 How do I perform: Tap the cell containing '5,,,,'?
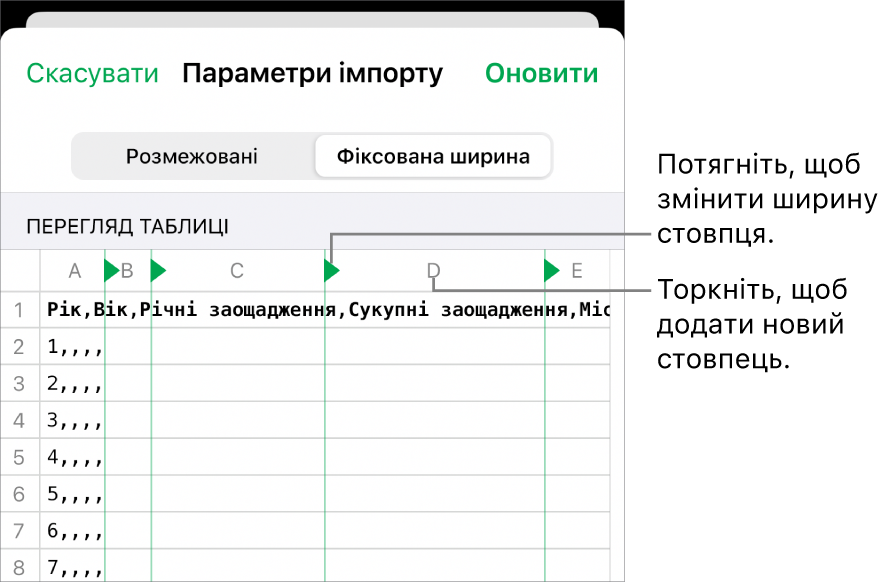[x=74, y=494]
